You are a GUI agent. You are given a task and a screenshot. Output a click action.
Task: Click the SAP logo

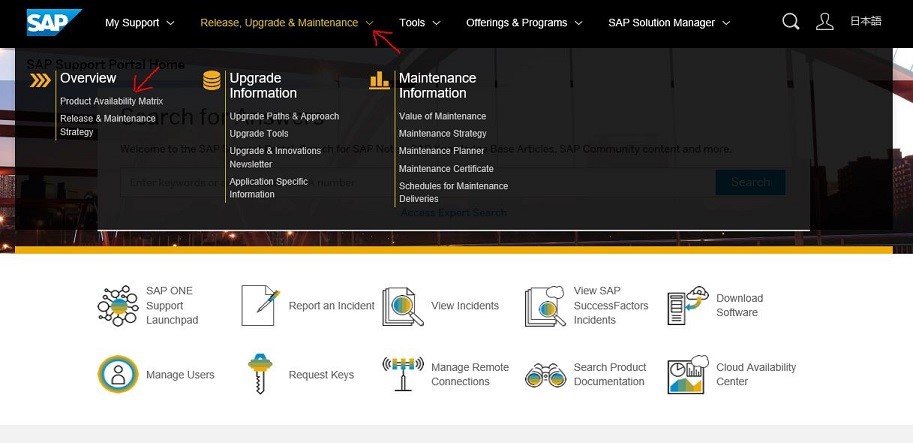point(54,22)
